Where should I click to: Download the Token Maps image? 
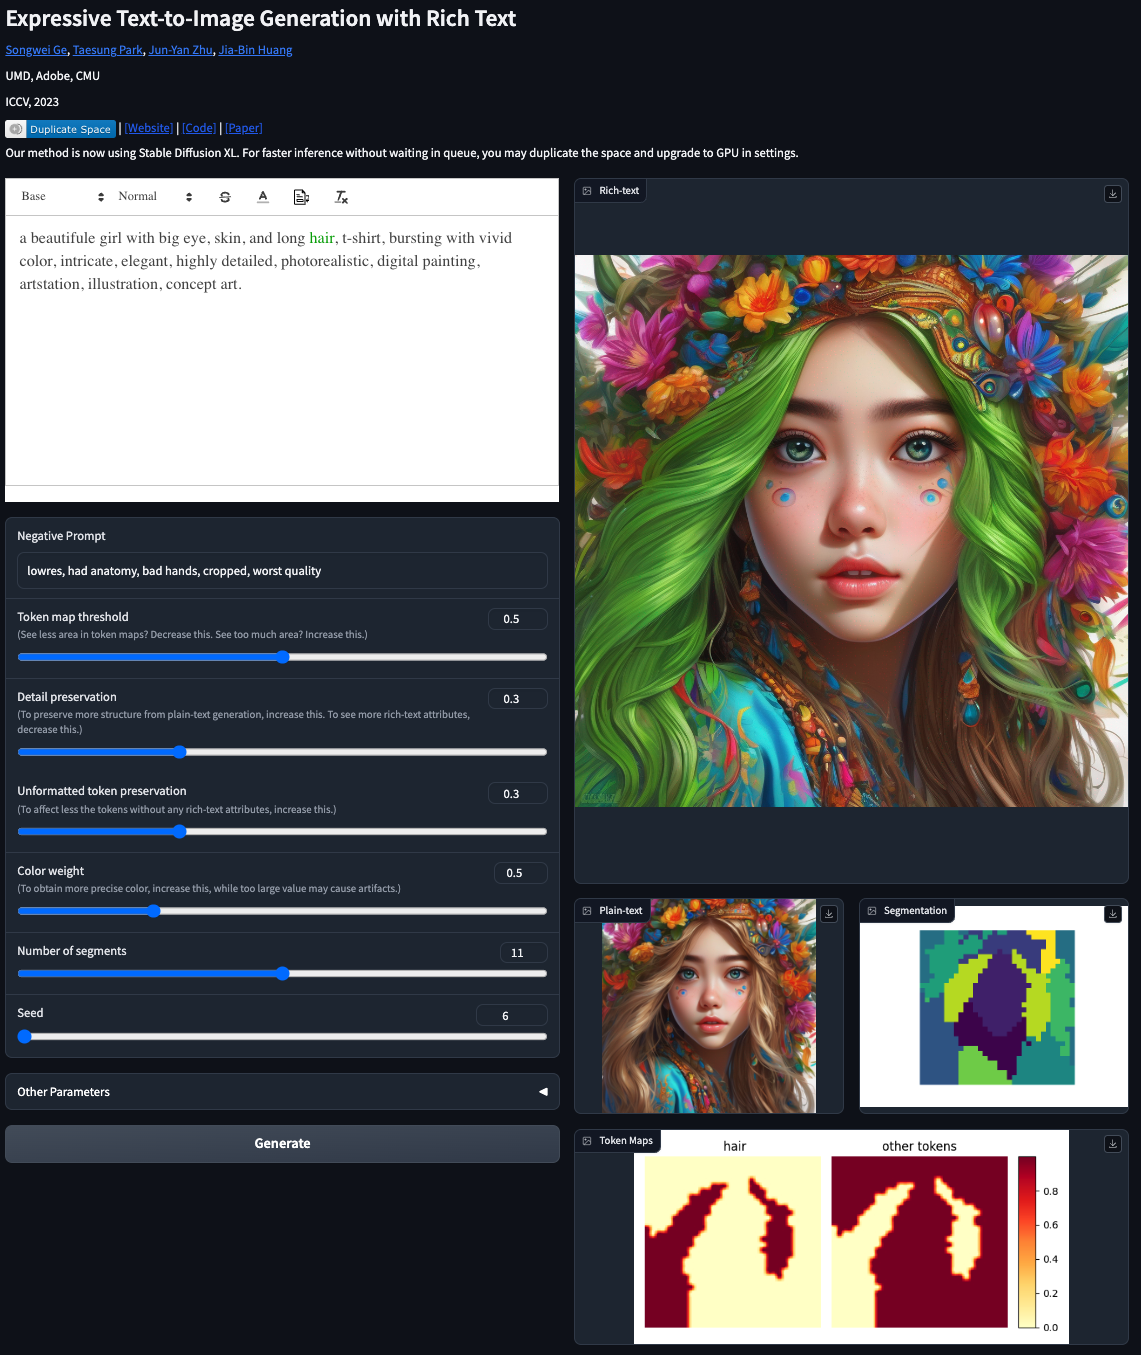(x=1112, y=1144)
